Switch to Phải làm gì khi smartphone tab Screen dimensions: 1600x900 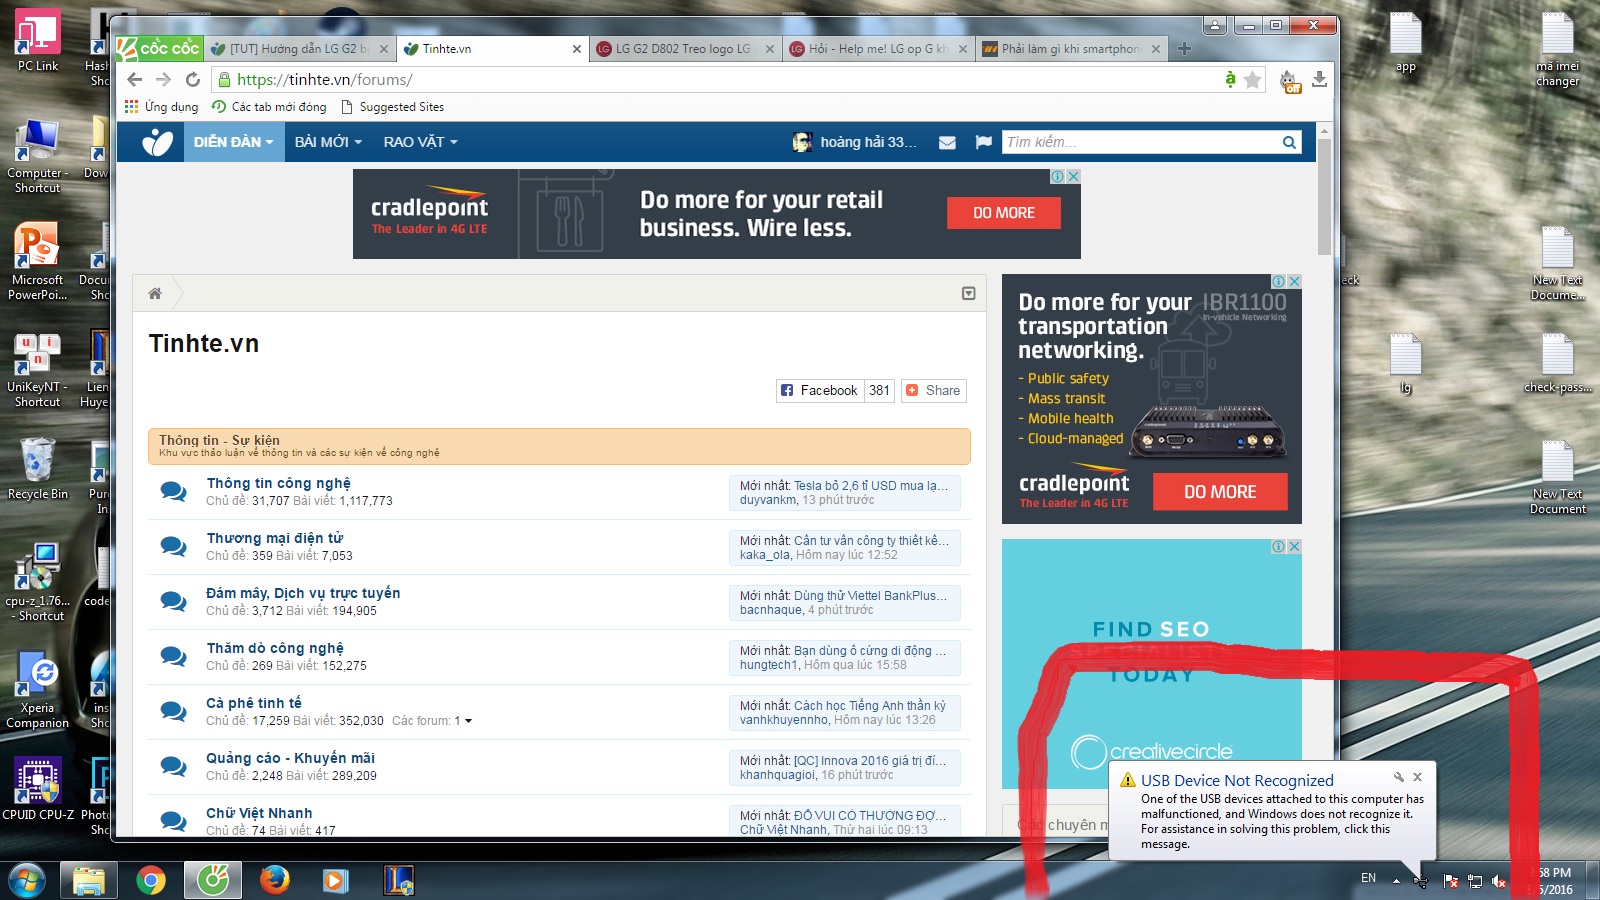[1070, 48]
